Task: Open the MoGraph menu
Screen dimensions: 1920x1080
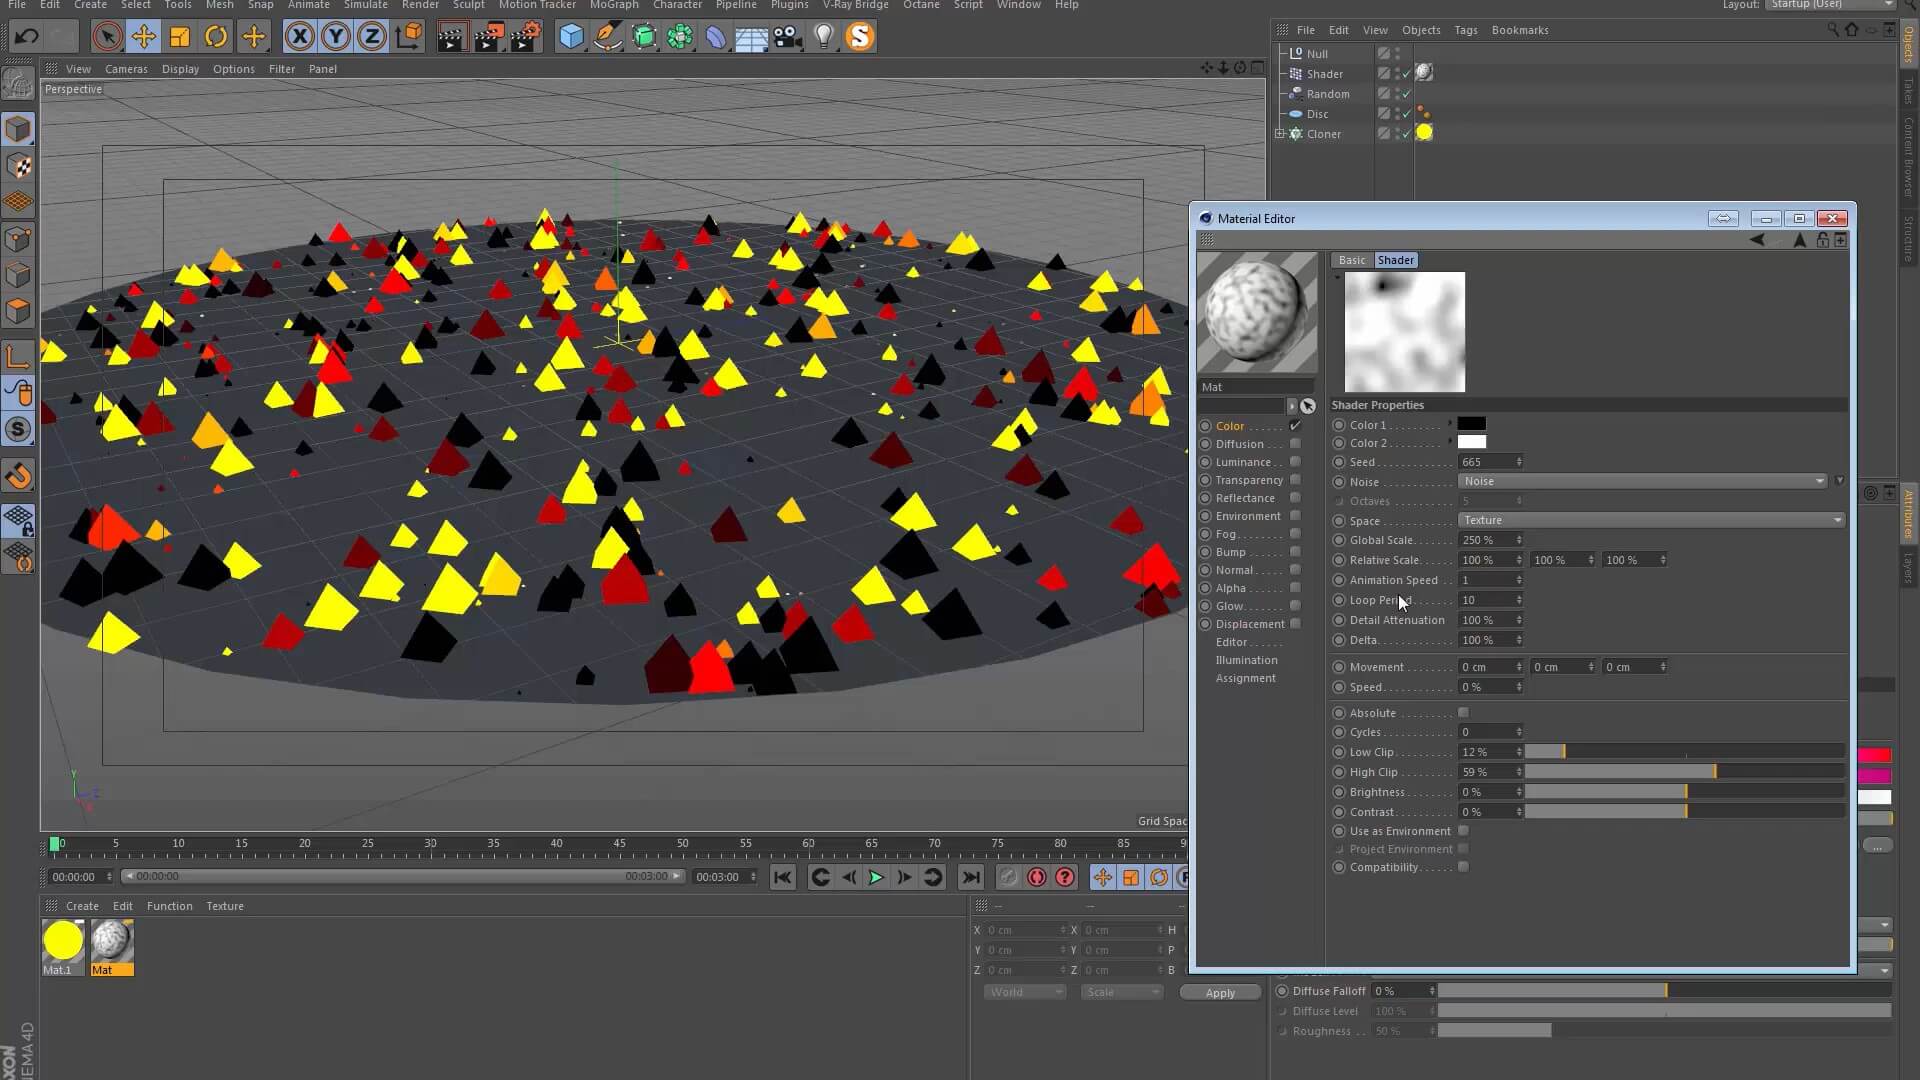Action: click(x=613, y=5)
